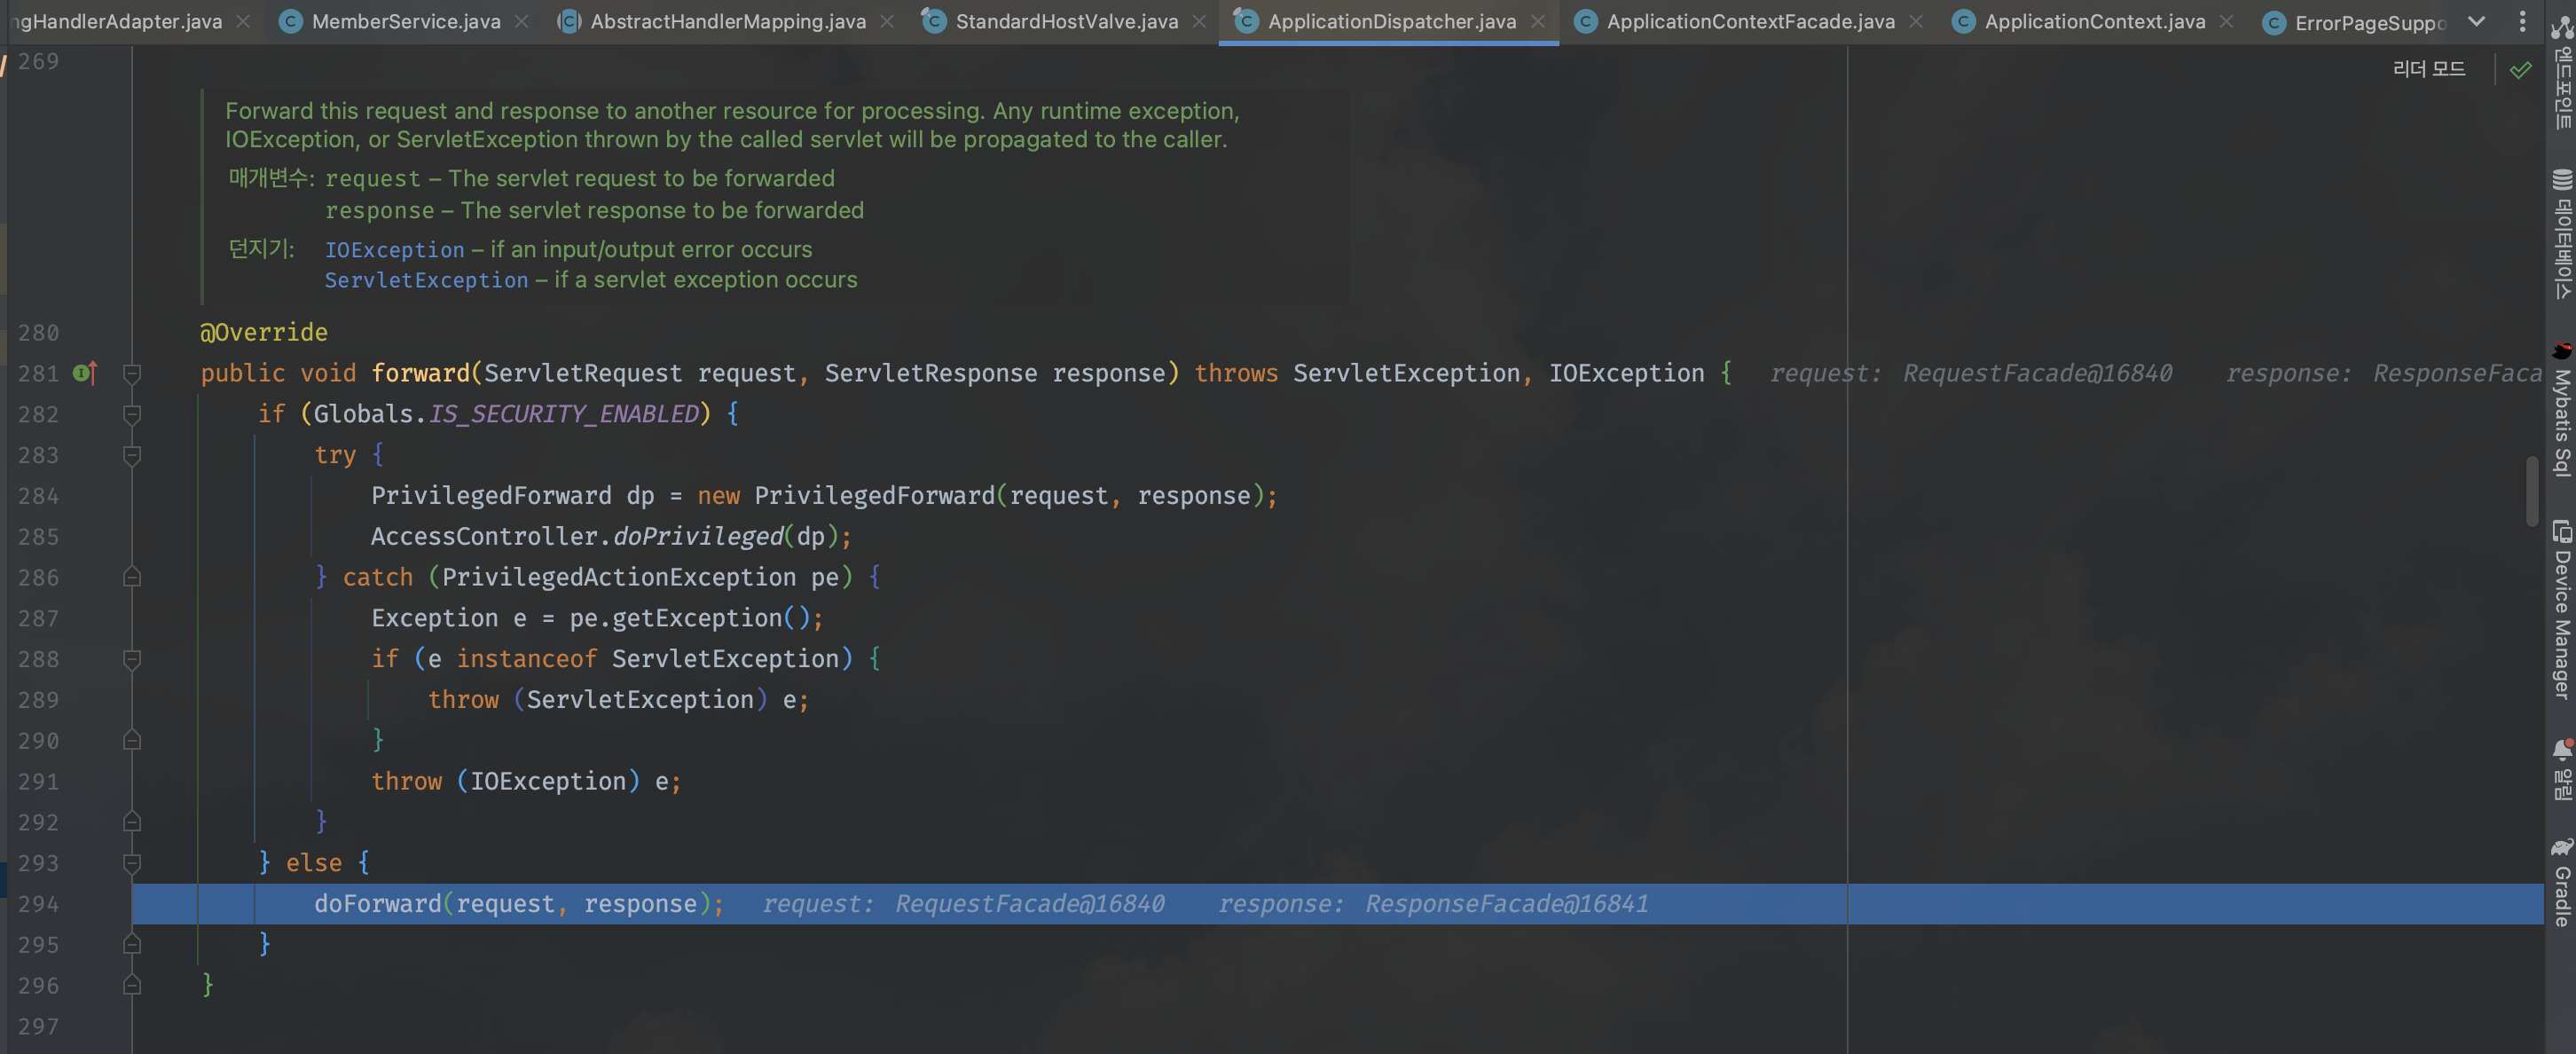Click the abstract class icon of AbstractHandlerMapping.java tab

[569, 21]
